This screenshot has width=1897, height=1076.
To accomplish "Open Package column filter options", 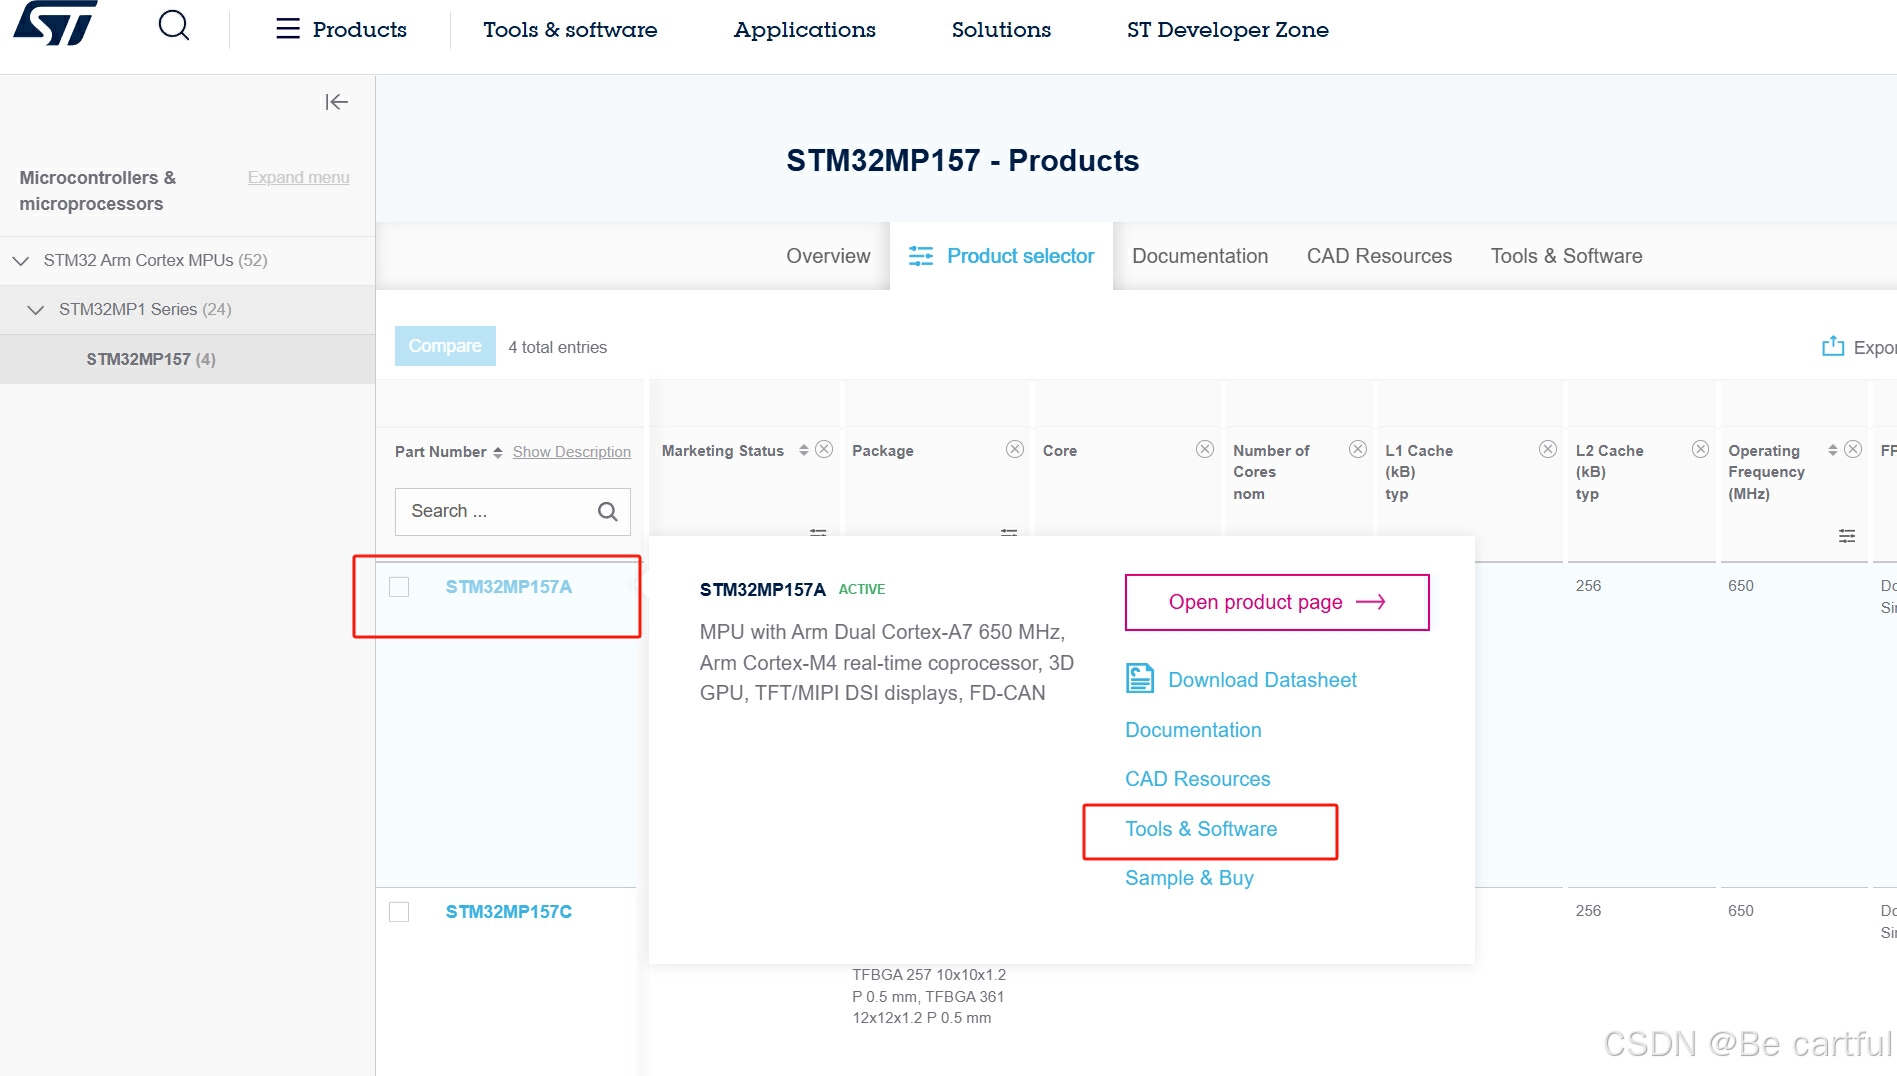I will (x=1009, y=533).
